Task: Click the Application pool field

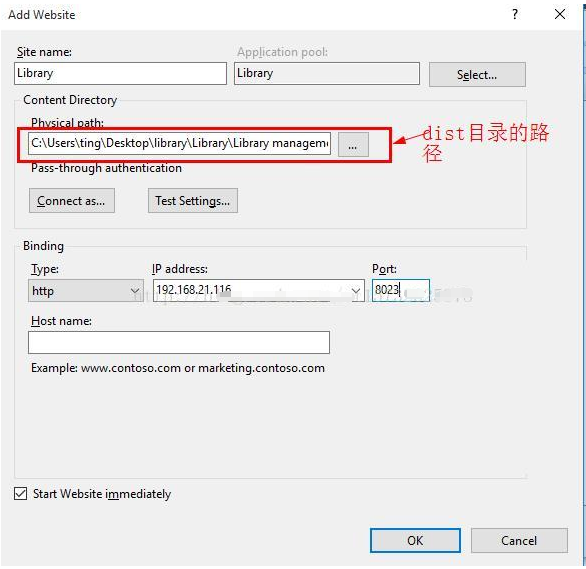Action: click(x=327, y=73)
